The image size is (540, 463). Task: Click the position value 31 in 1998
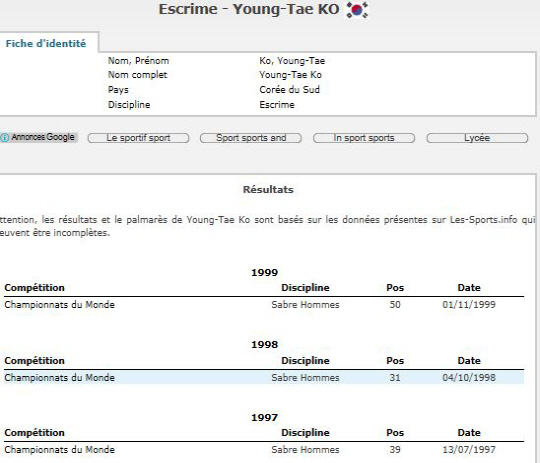point(395,378)
